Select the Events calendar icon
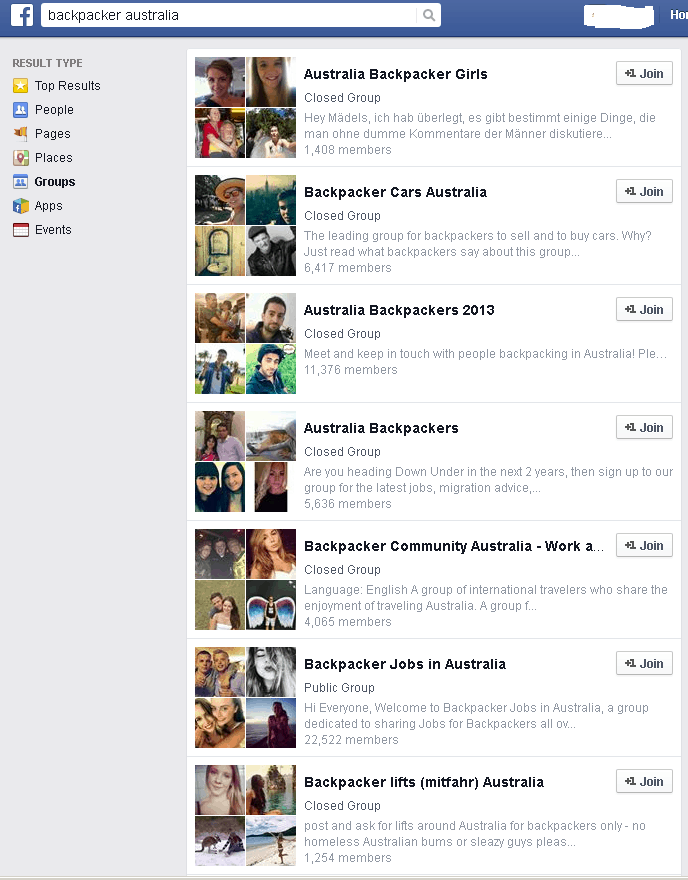The height and width of the screenshot is (880, 688). [21, 230]
